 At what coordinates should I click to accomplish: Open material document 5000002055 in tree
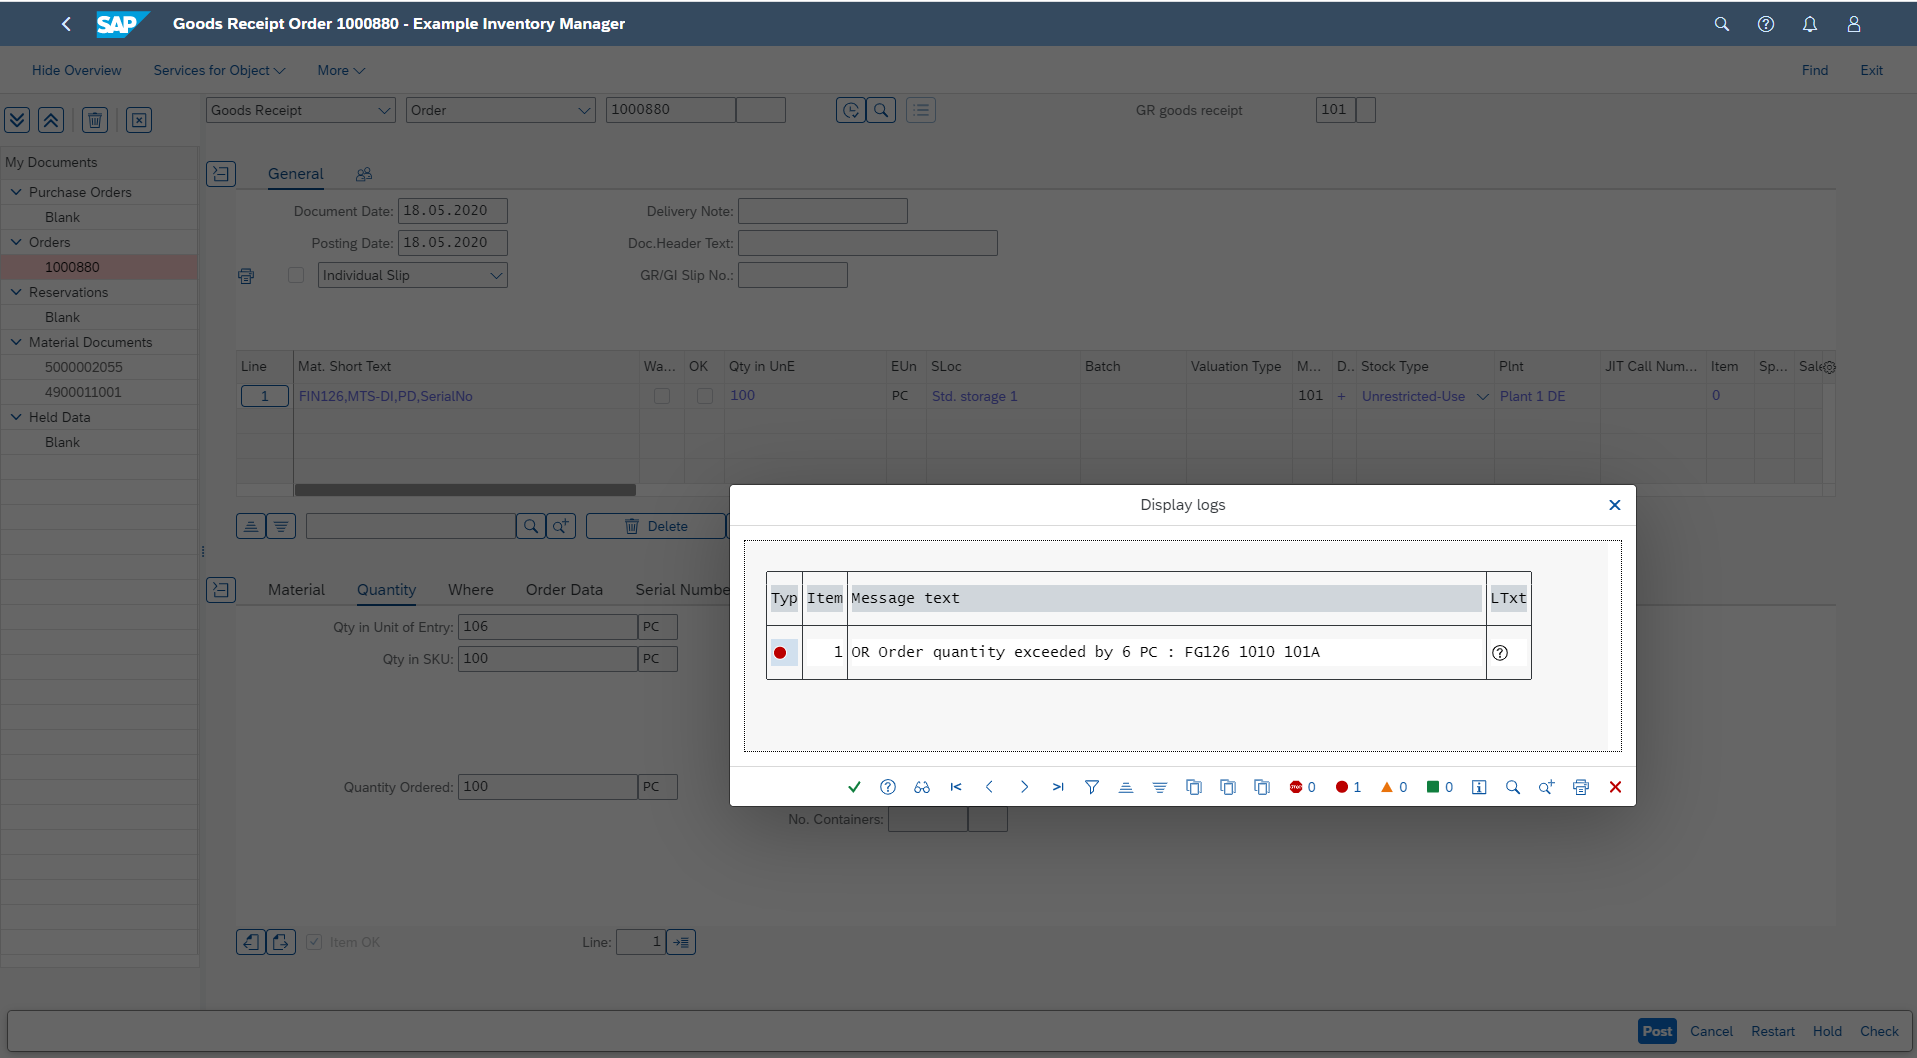pos(84,367)
